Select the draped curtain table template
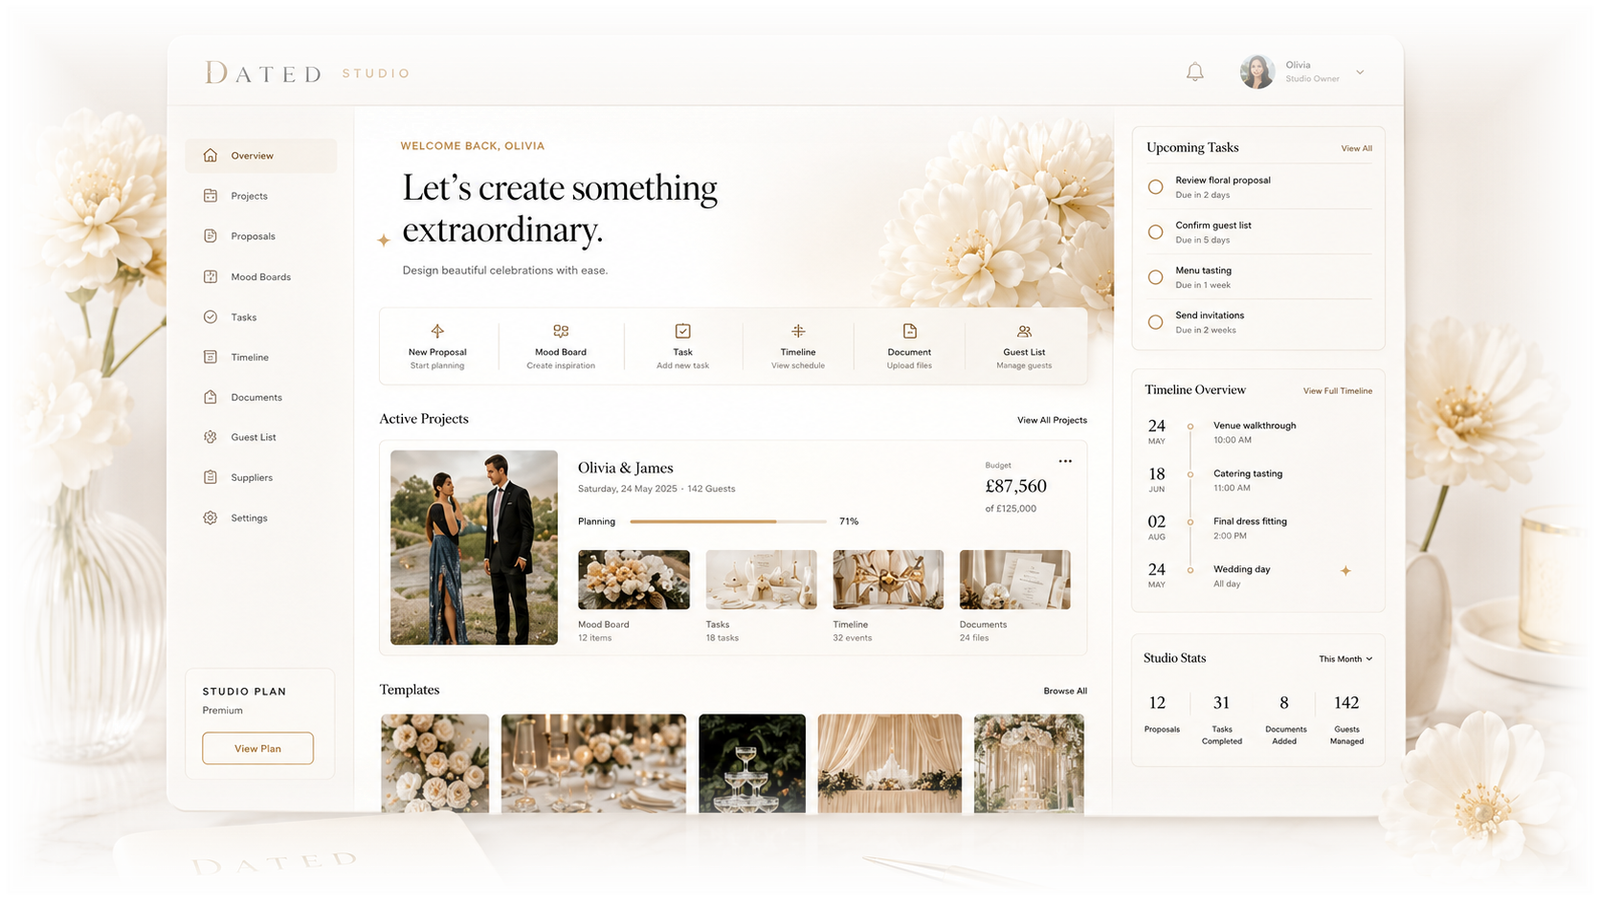This screenshot has width=1600, height=900. click(x=890, y=763)
